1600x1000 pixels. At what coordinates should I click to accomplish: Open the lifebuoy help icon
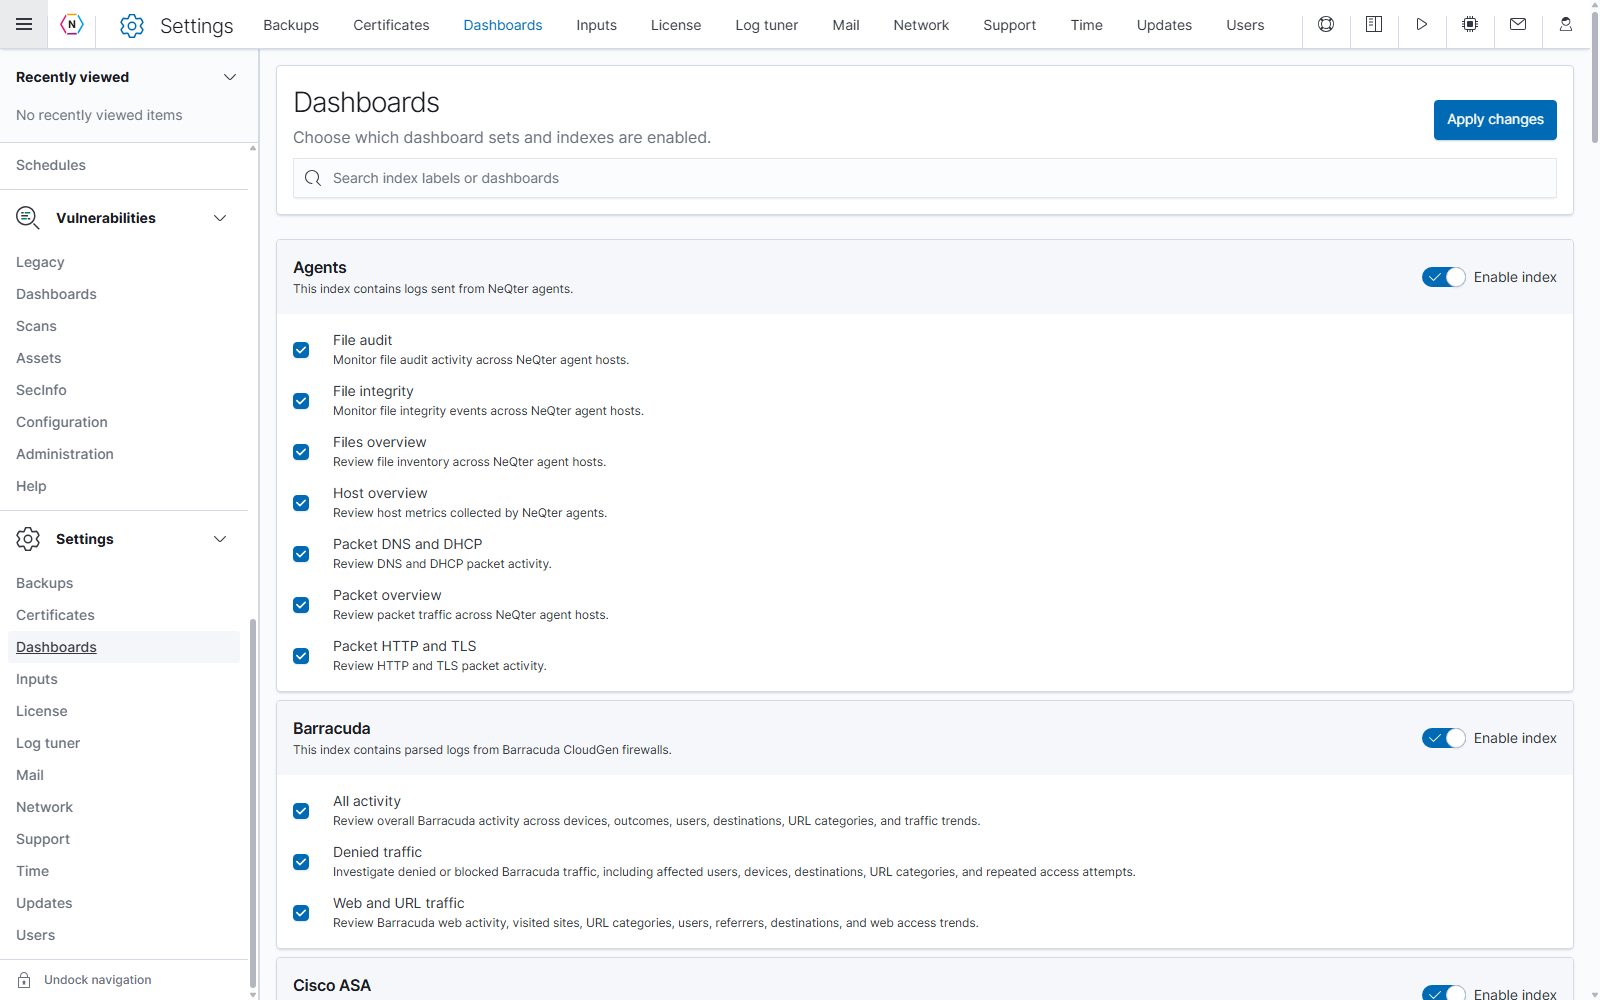coord(1326,24)
